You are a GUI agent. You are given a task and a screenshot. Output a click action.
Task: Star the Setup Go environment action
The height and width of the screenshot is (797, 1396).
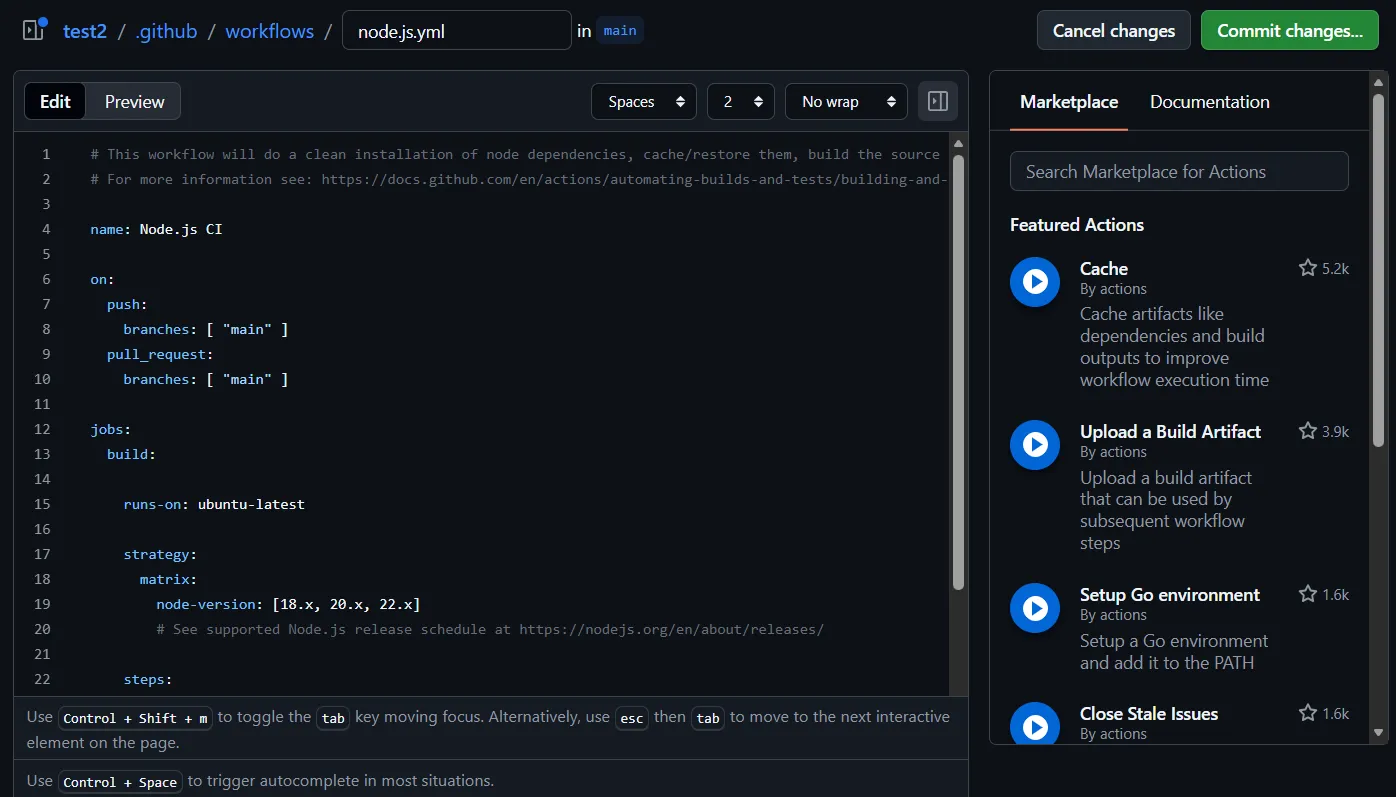click(1307, 594)
